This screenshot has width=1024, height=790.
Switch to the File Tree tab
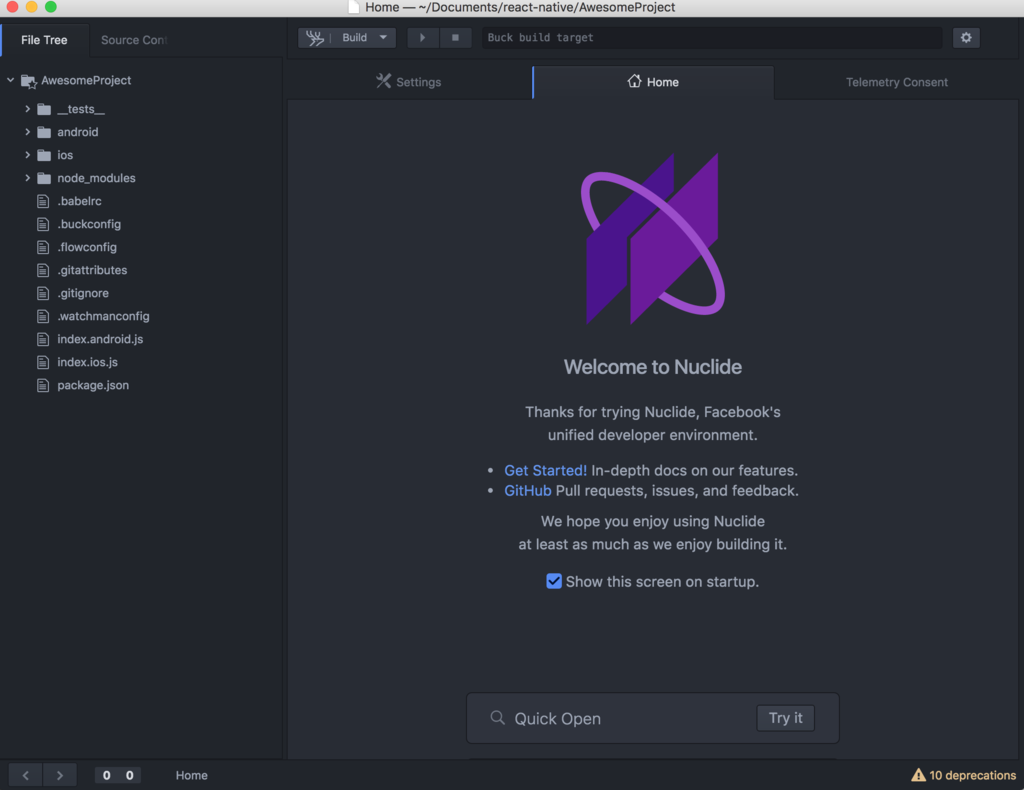(44, 40)
